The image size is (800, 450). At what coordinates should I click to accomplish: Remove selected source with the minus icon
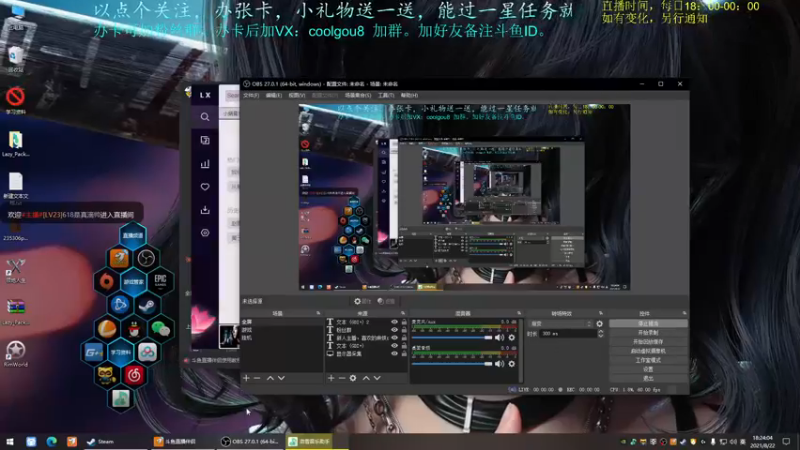tap(342, 378)
